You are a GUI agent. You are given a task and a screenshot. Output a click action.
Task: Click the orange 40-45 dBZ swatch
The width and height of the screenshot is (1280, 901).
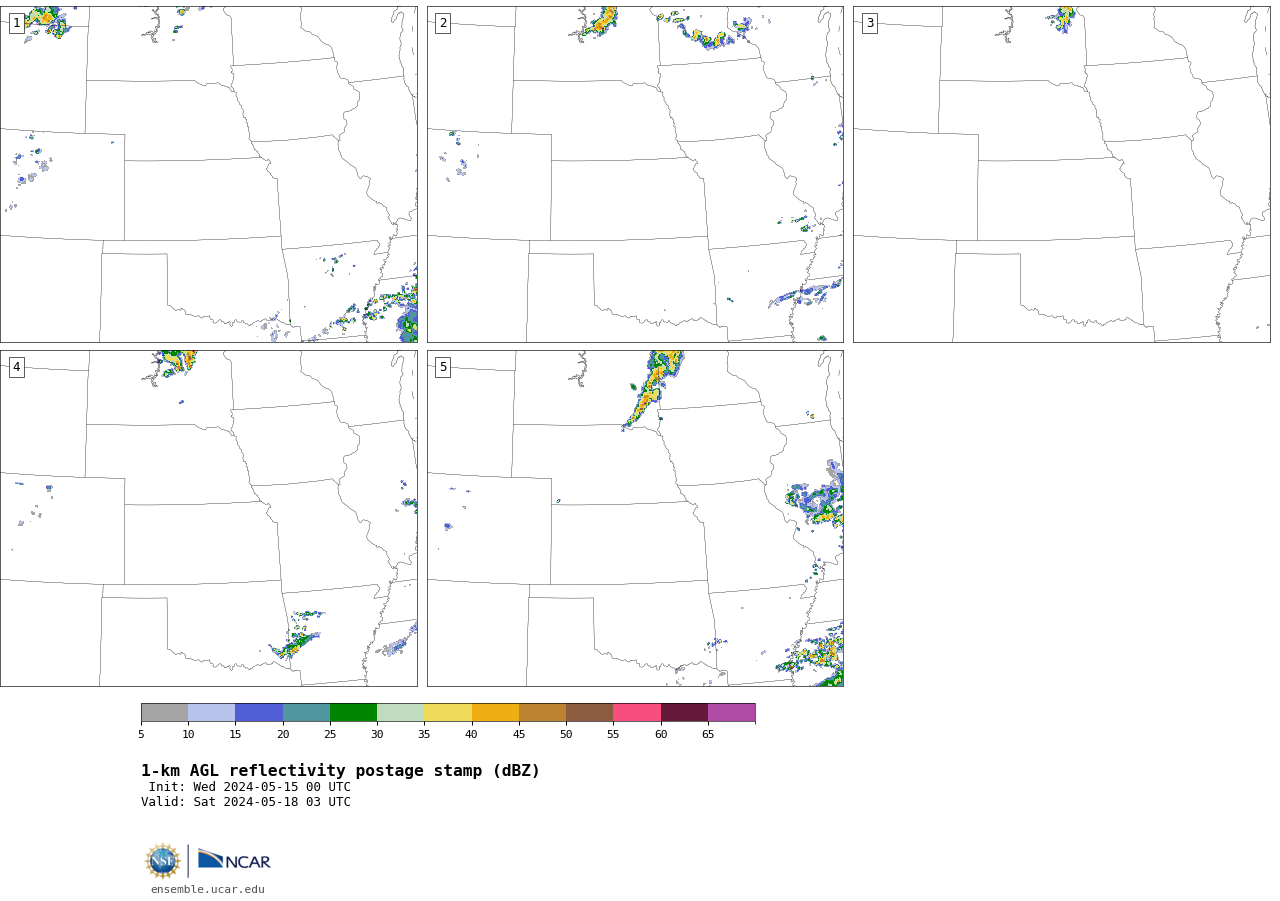[x=495, y=712]
